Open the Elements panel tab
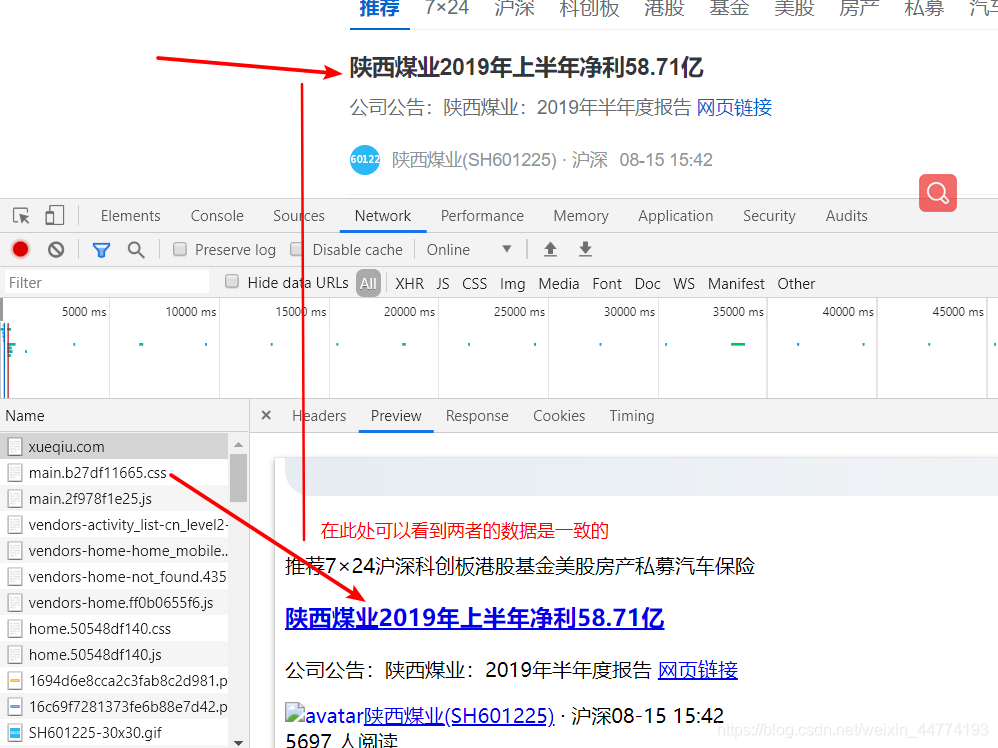The height and width of the screenshot is (748, 998). [130, 216]
